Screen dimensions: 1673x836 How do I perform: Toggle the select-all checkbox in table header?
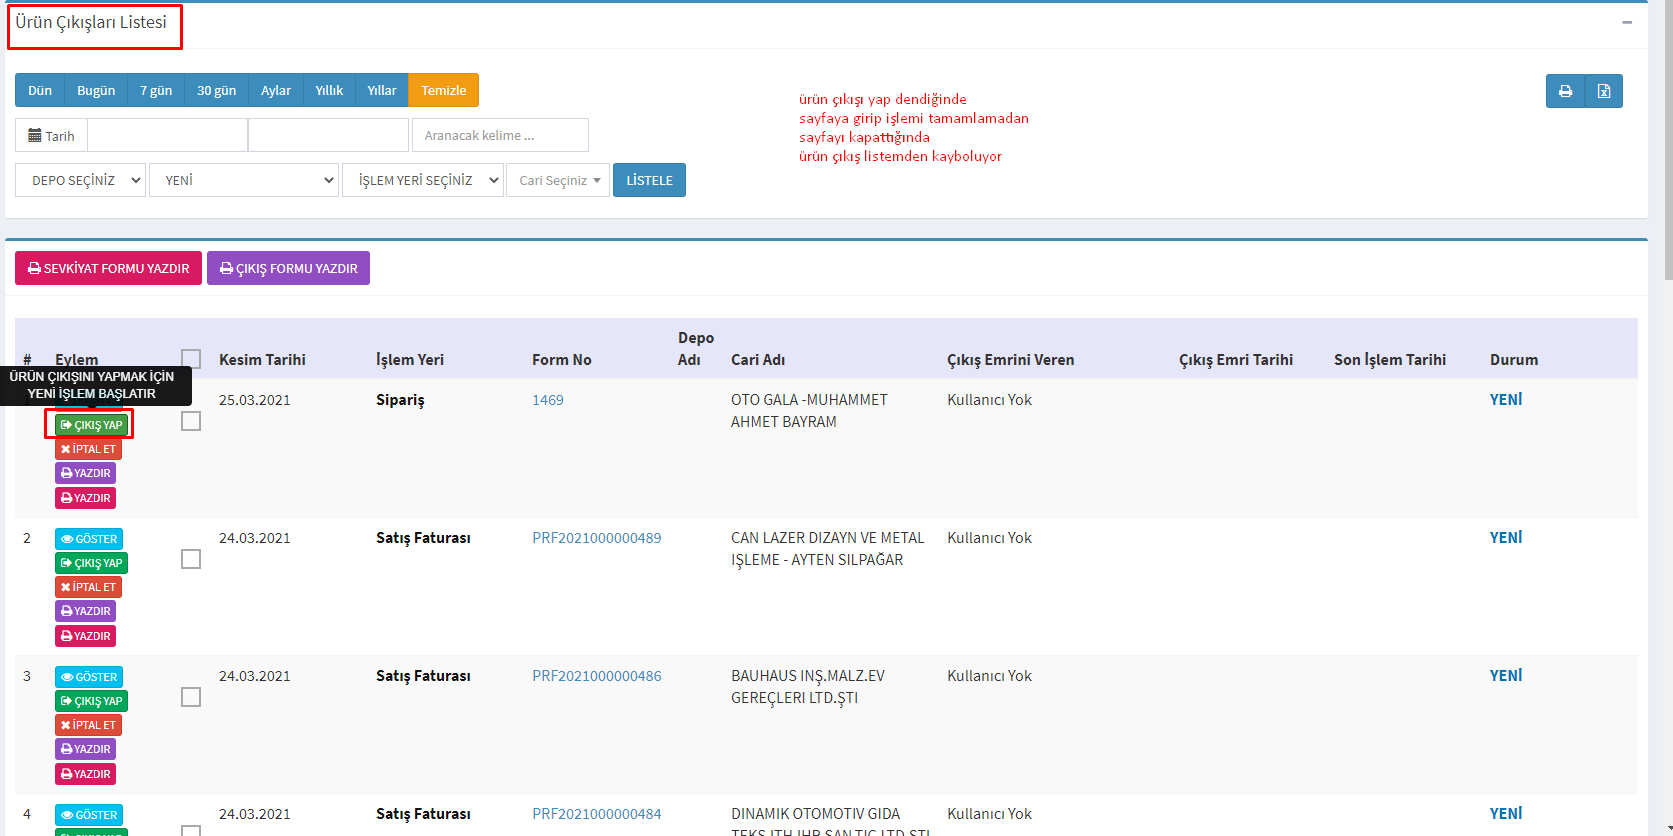[191, 359]
